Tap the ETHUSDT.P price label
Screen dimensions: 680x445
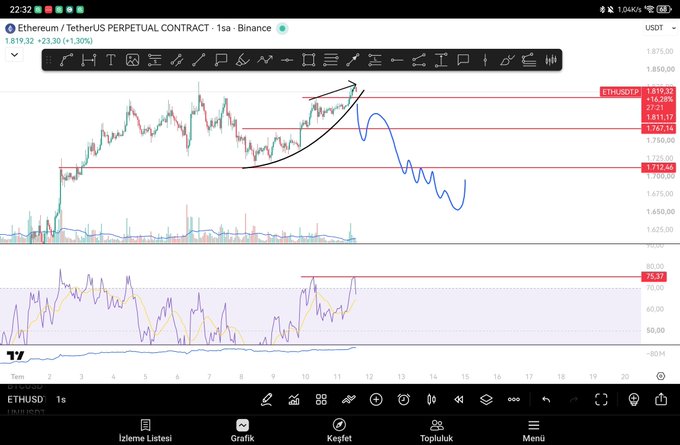(620, 92)
